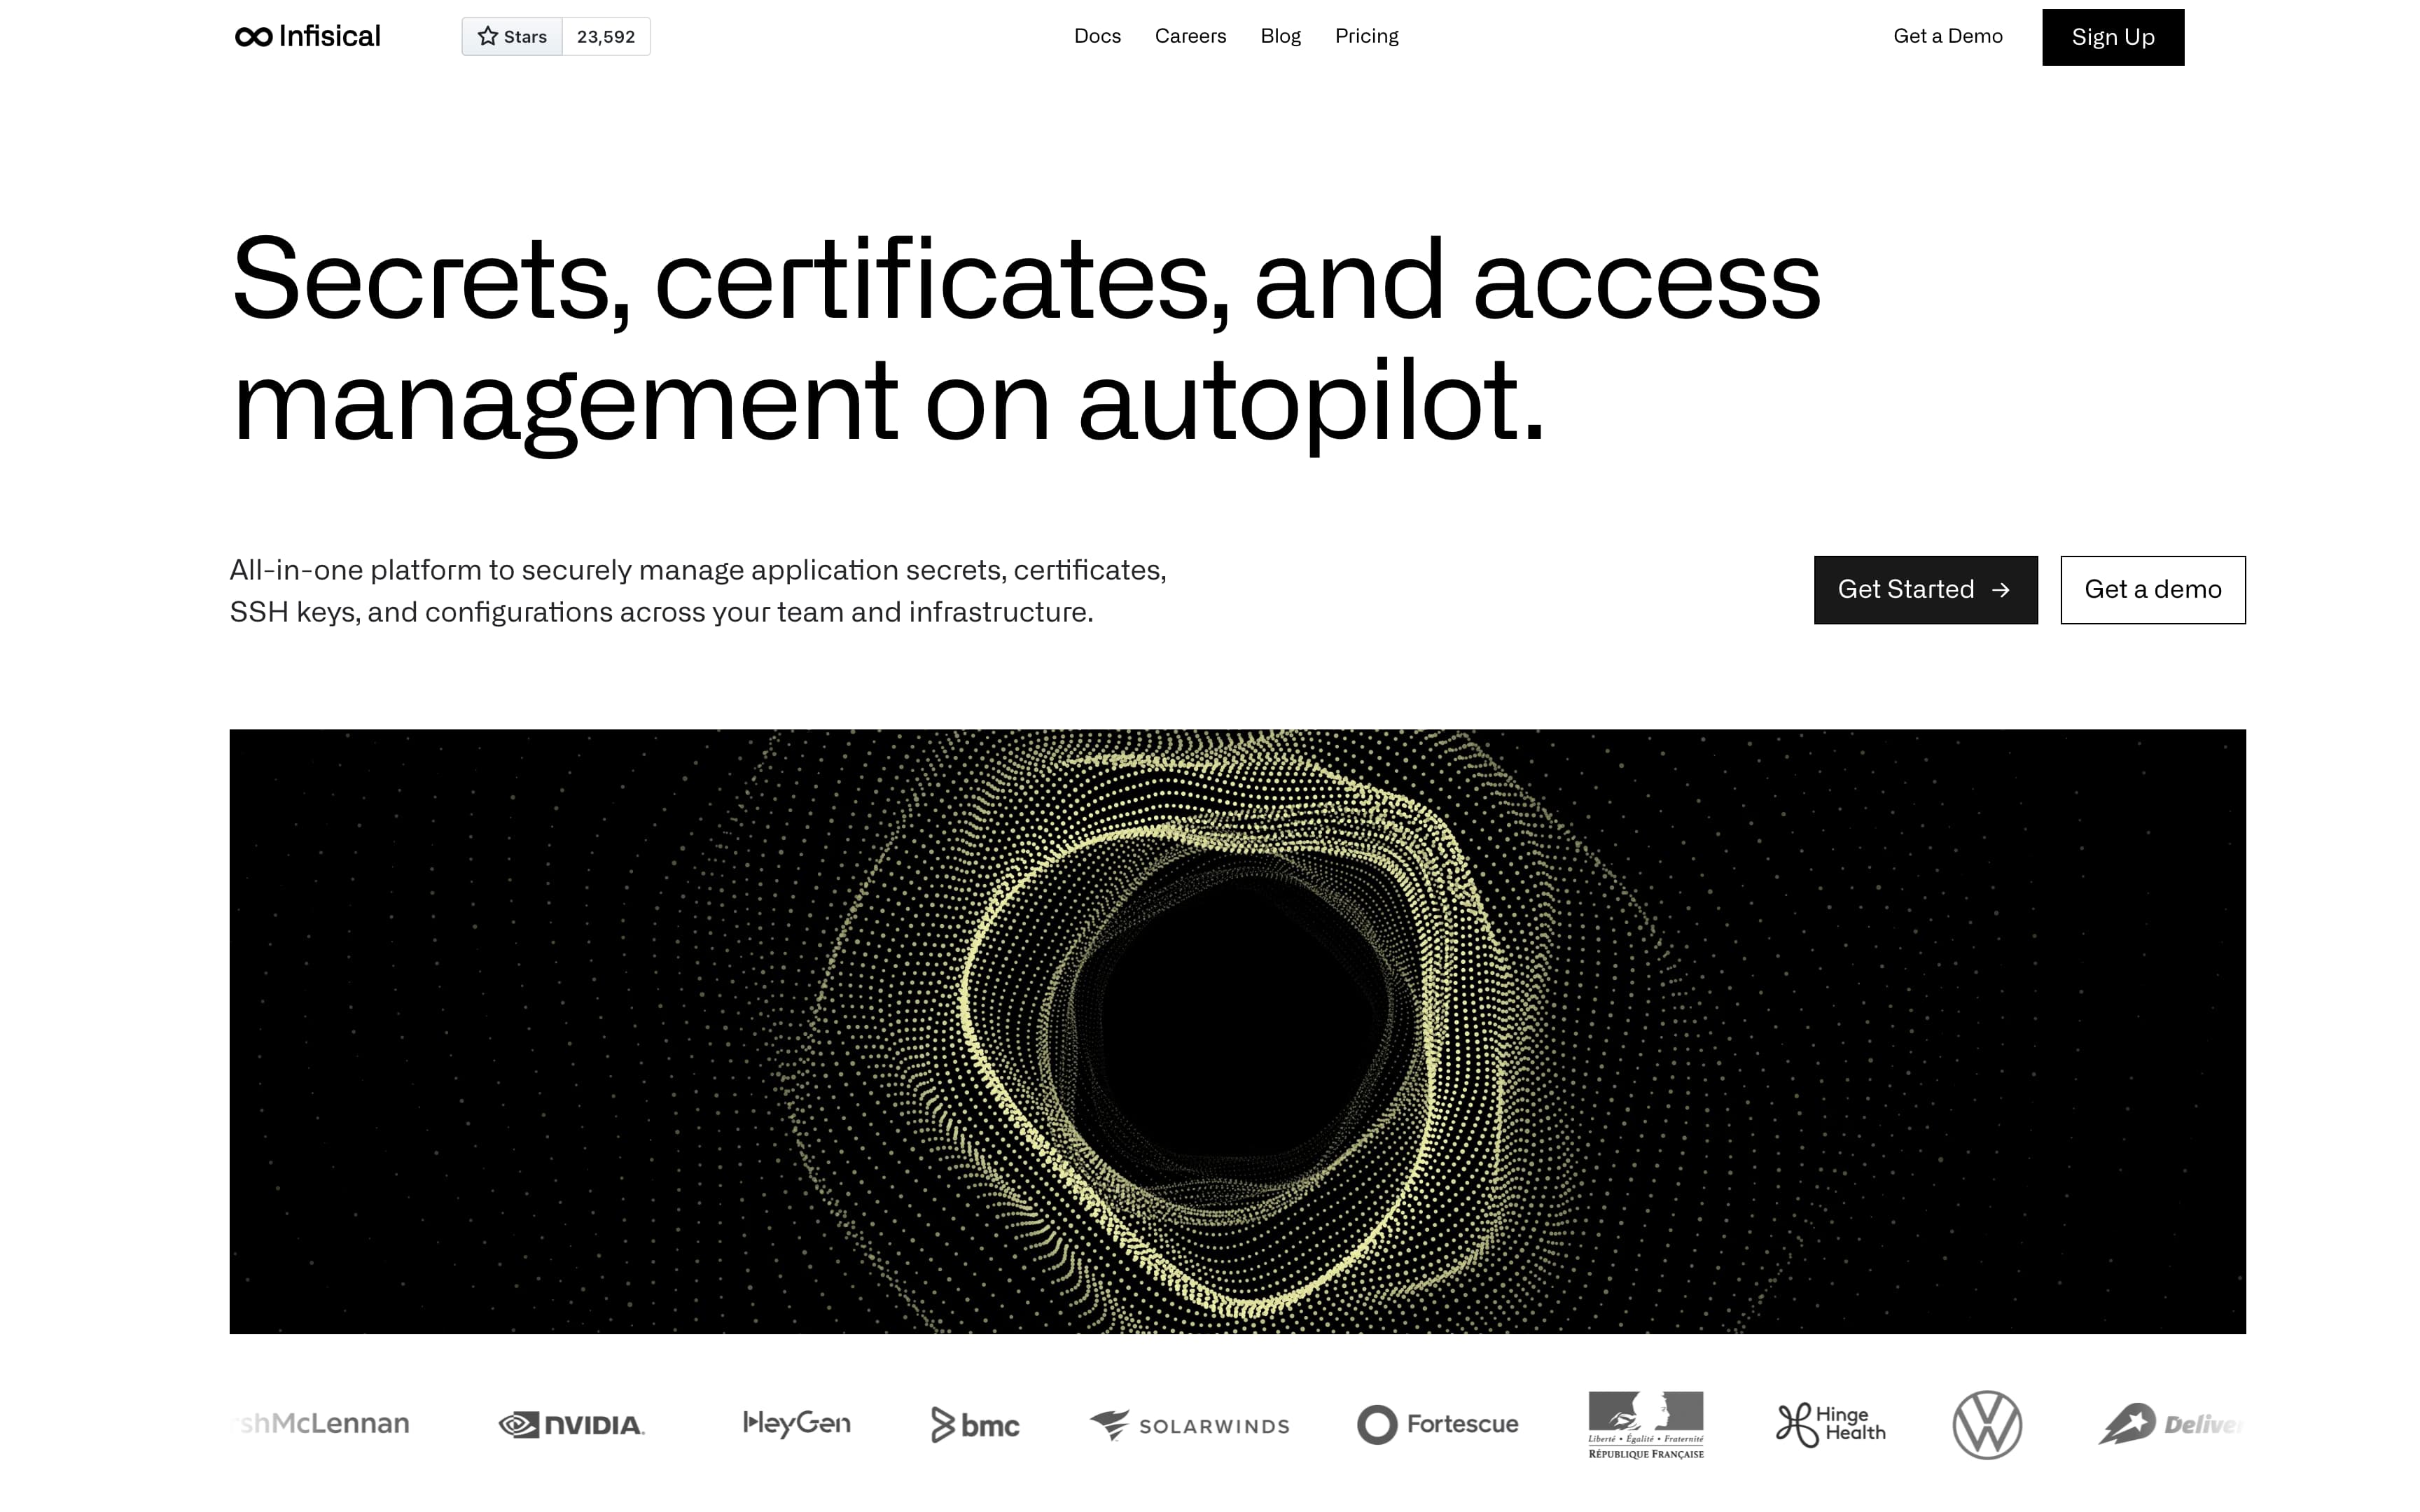The image size is (2420, 1512).
Task: Open the Blog link
Action: coord(1280,36)
